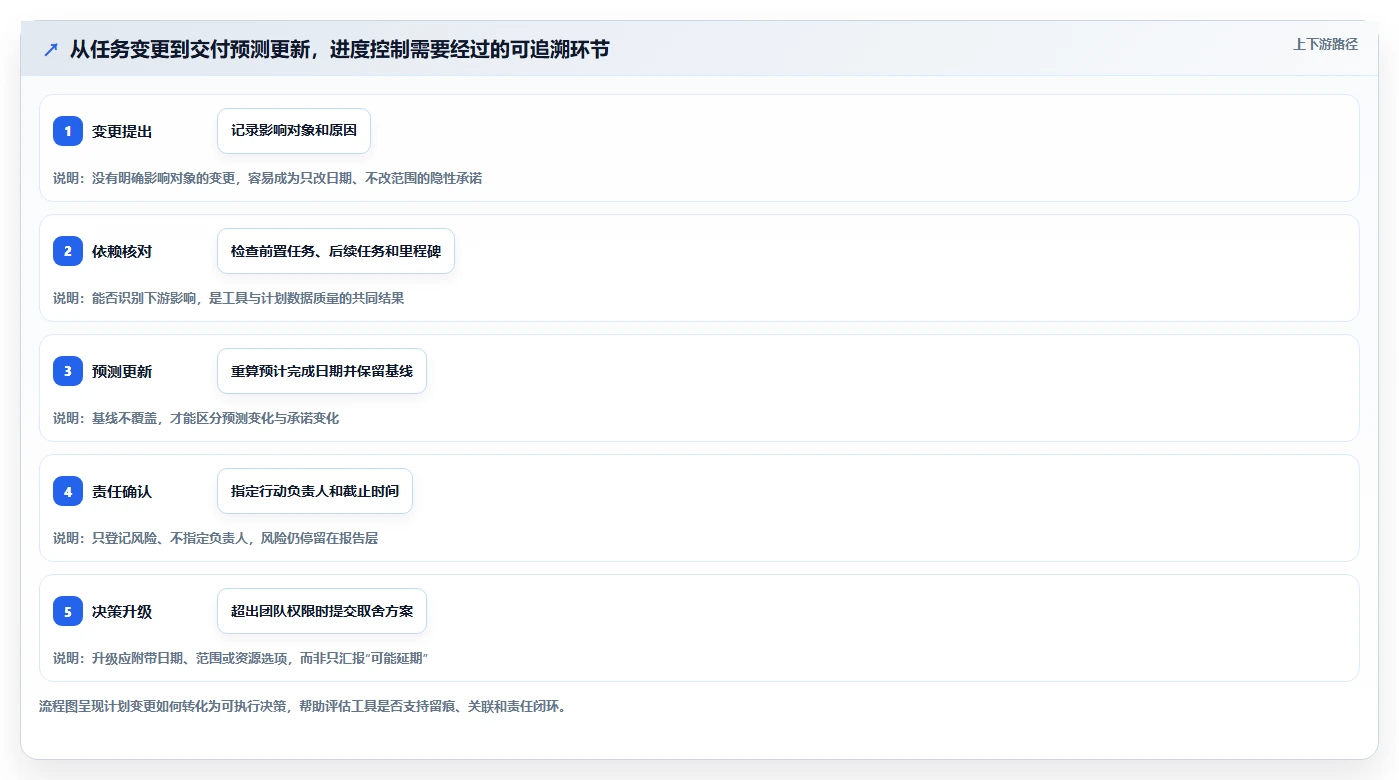Screen dimensions: 1399x780
Task: Click step number badge 5
Action: pos(68,611)
